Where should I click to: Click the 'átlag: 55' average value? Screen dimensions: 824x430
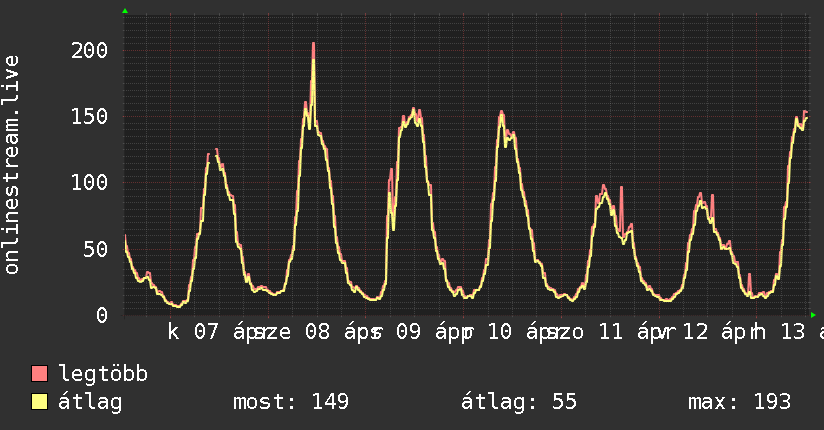coord(519,403)
